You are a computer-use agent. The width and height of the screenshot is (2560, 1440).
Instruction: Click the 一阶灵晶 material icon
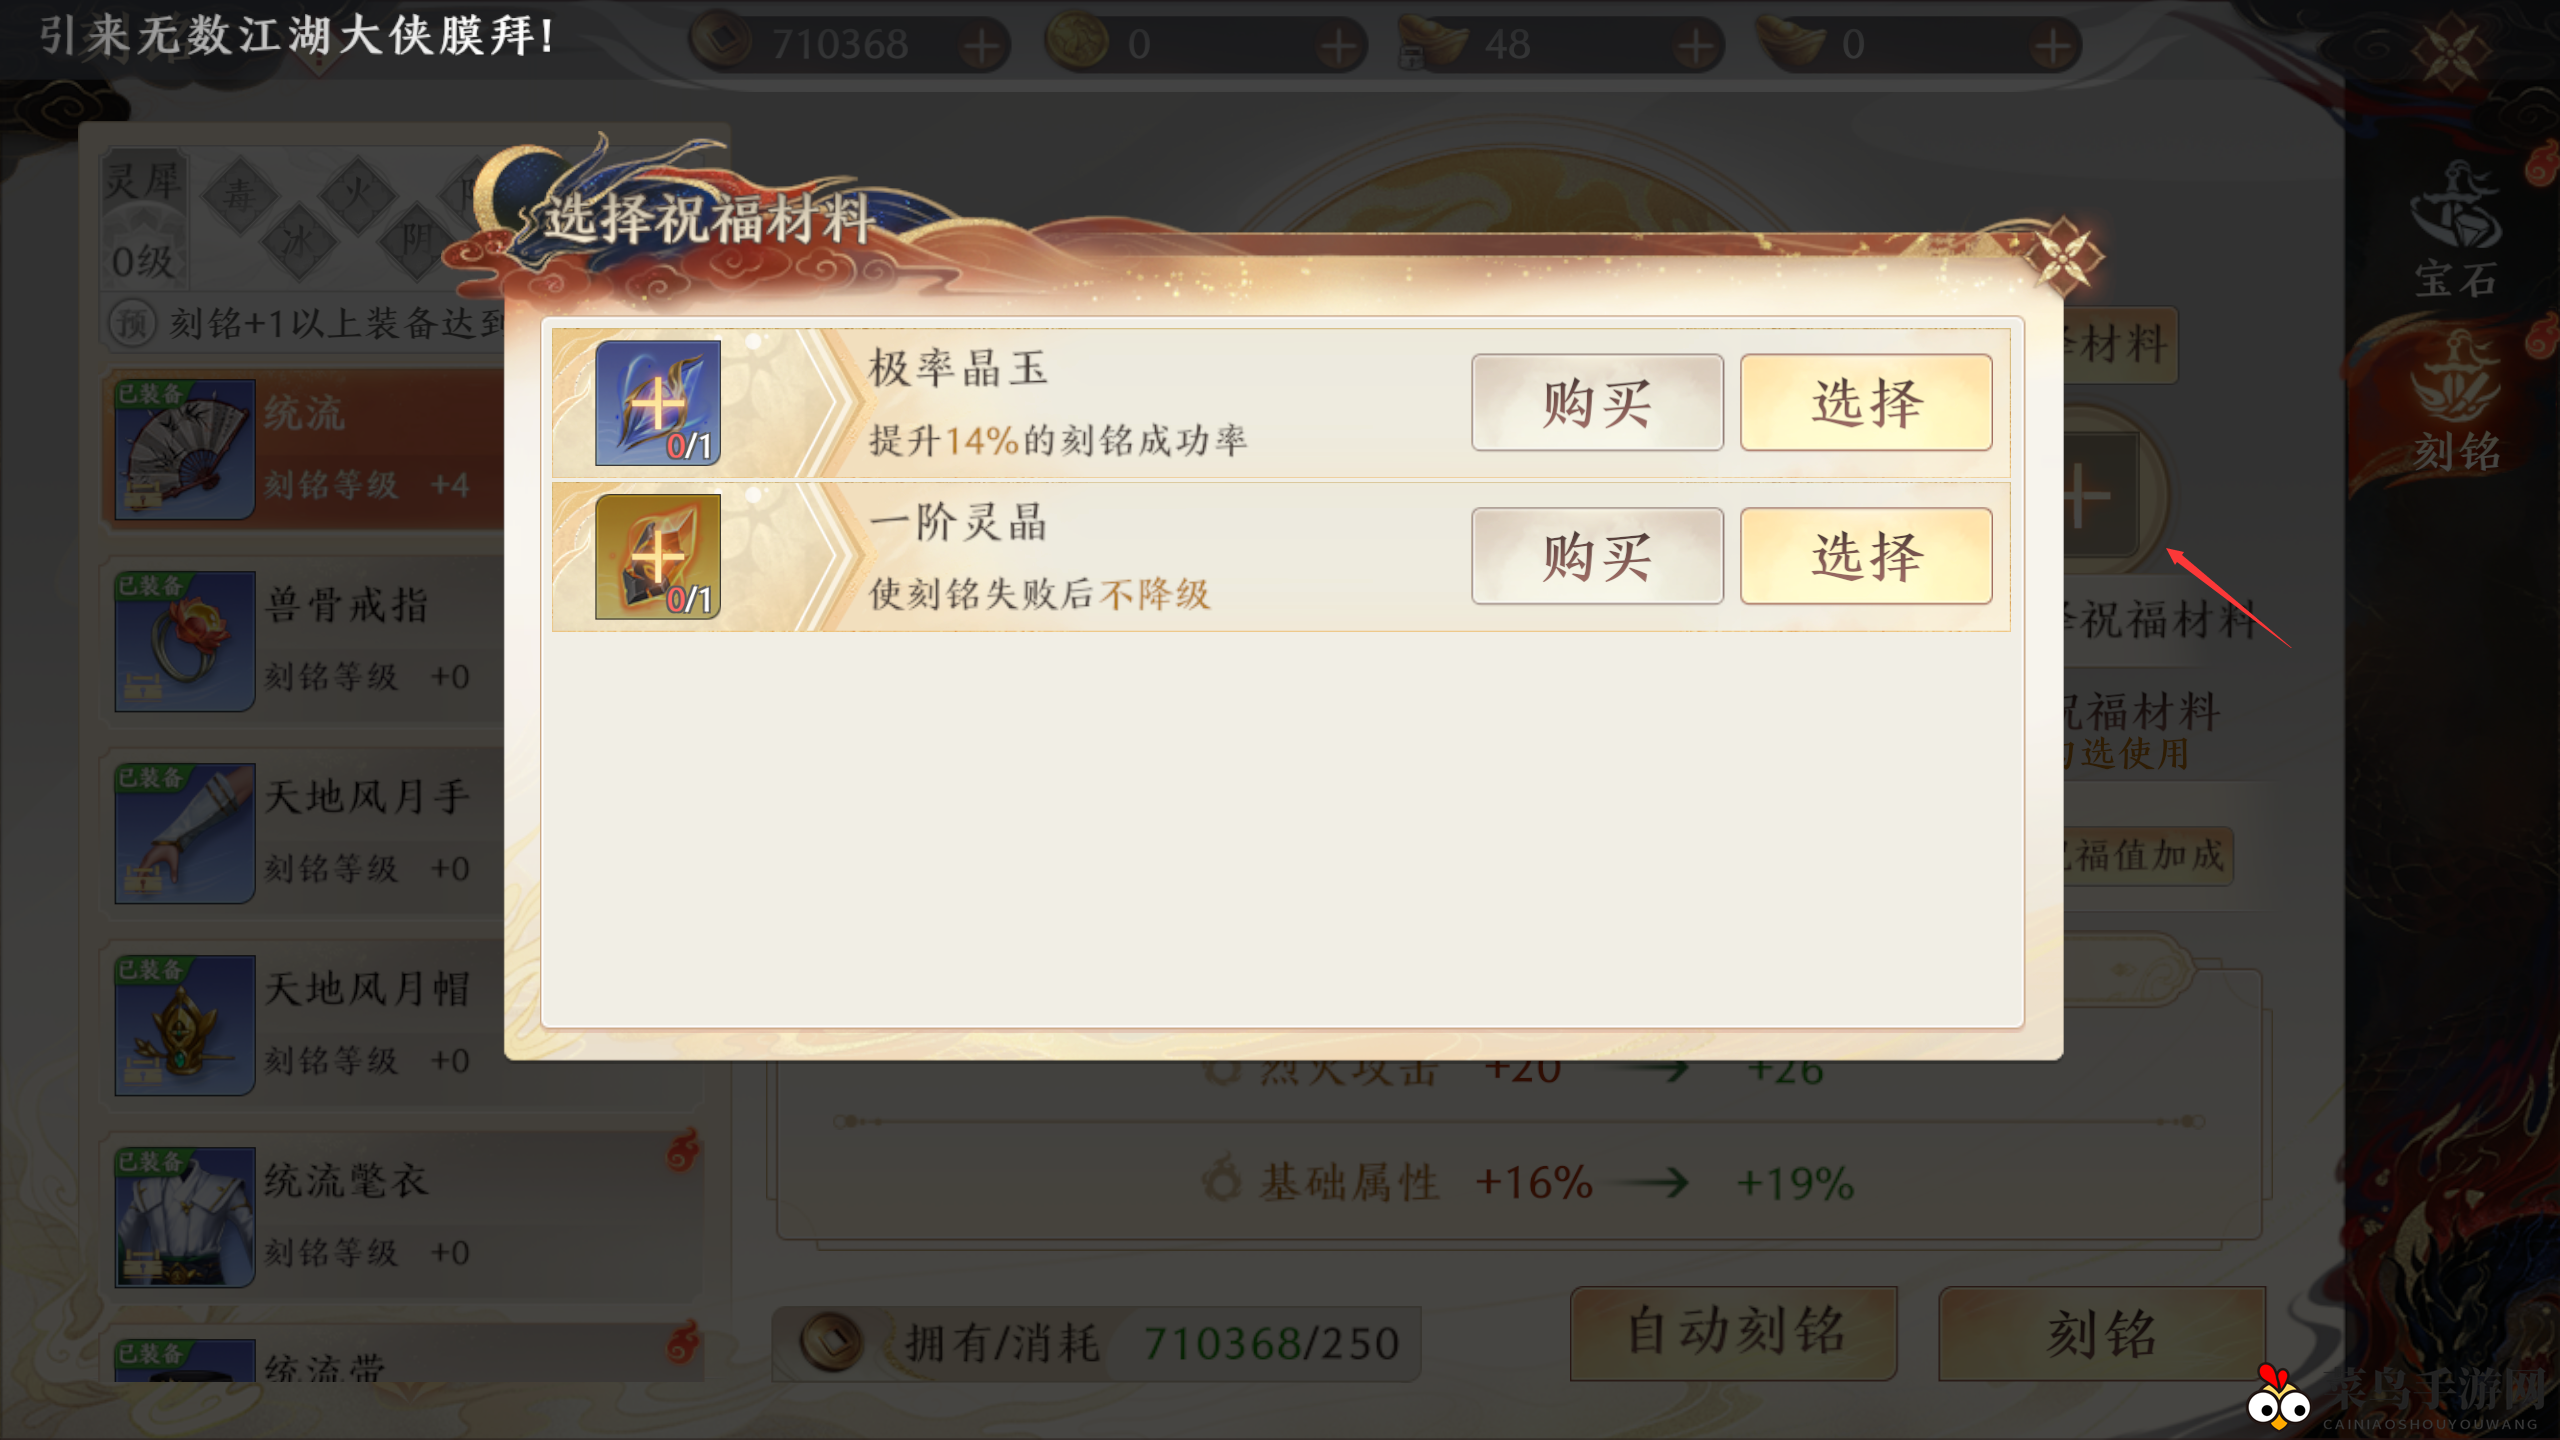pos(657,557)
